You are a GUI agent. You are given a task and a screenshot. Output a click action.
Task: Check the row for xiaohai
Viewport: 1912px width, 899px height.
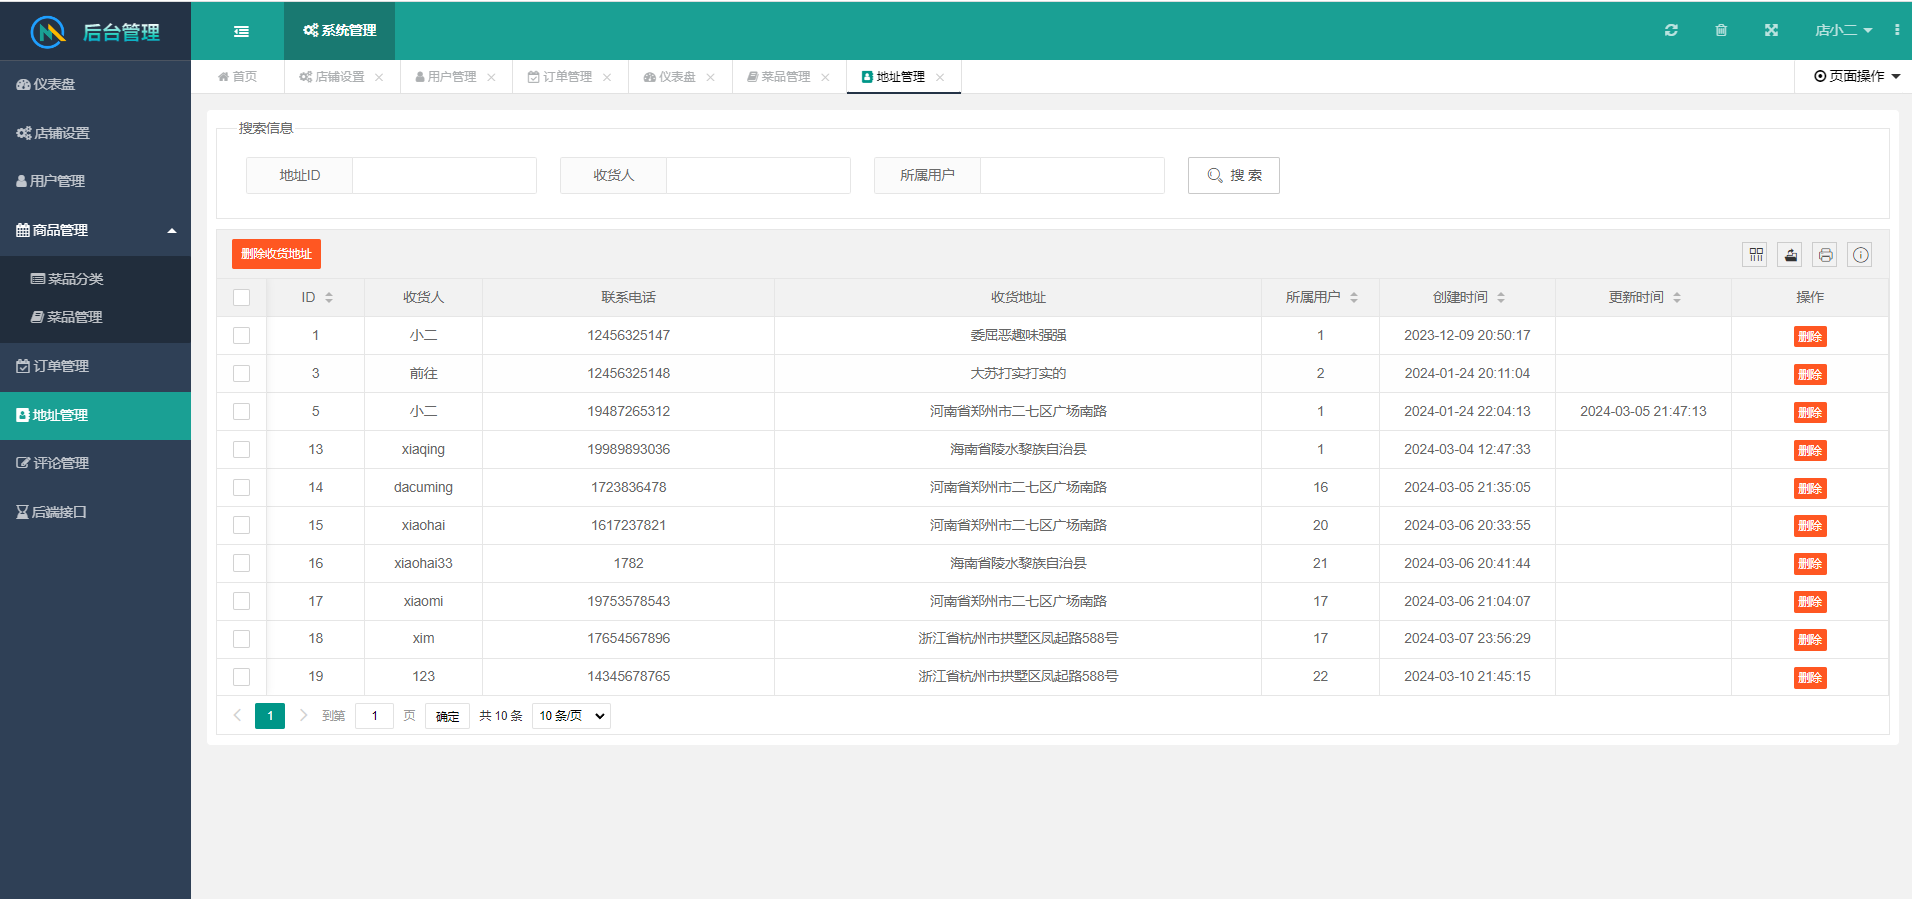click(x=241, y=525)
